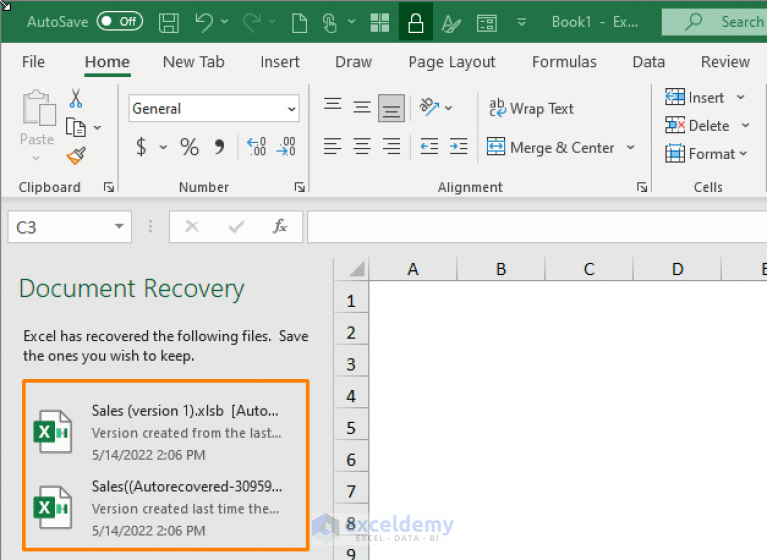The height and width of the screenshot is (560, 767).
Task: Switch to the Insert tab
Action: coord(280,62)
